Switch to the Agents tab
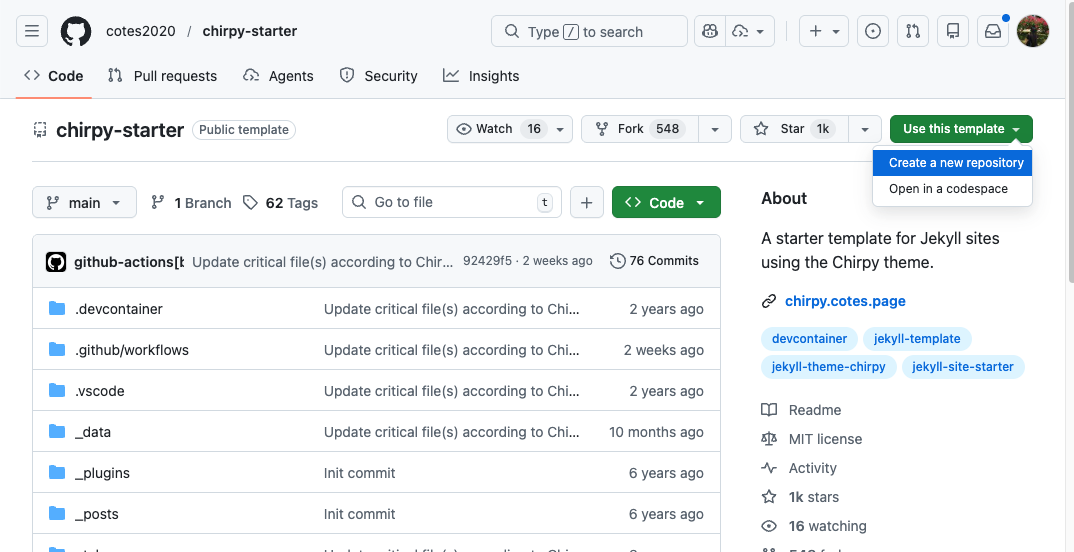The width and height of the screenshot is (1074, 552). click(278, 76)
